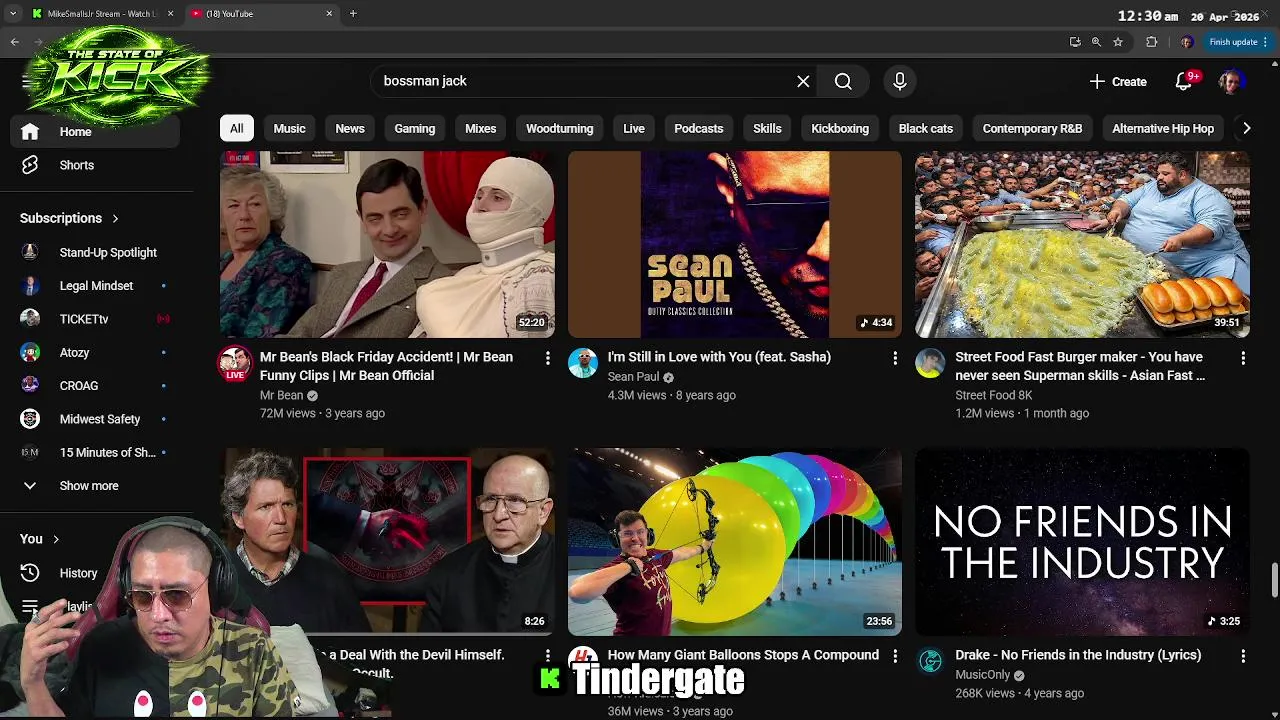Click the page vertical scrollbar thumb
Screen dimensions: 1280x720
coord(1274,580)
